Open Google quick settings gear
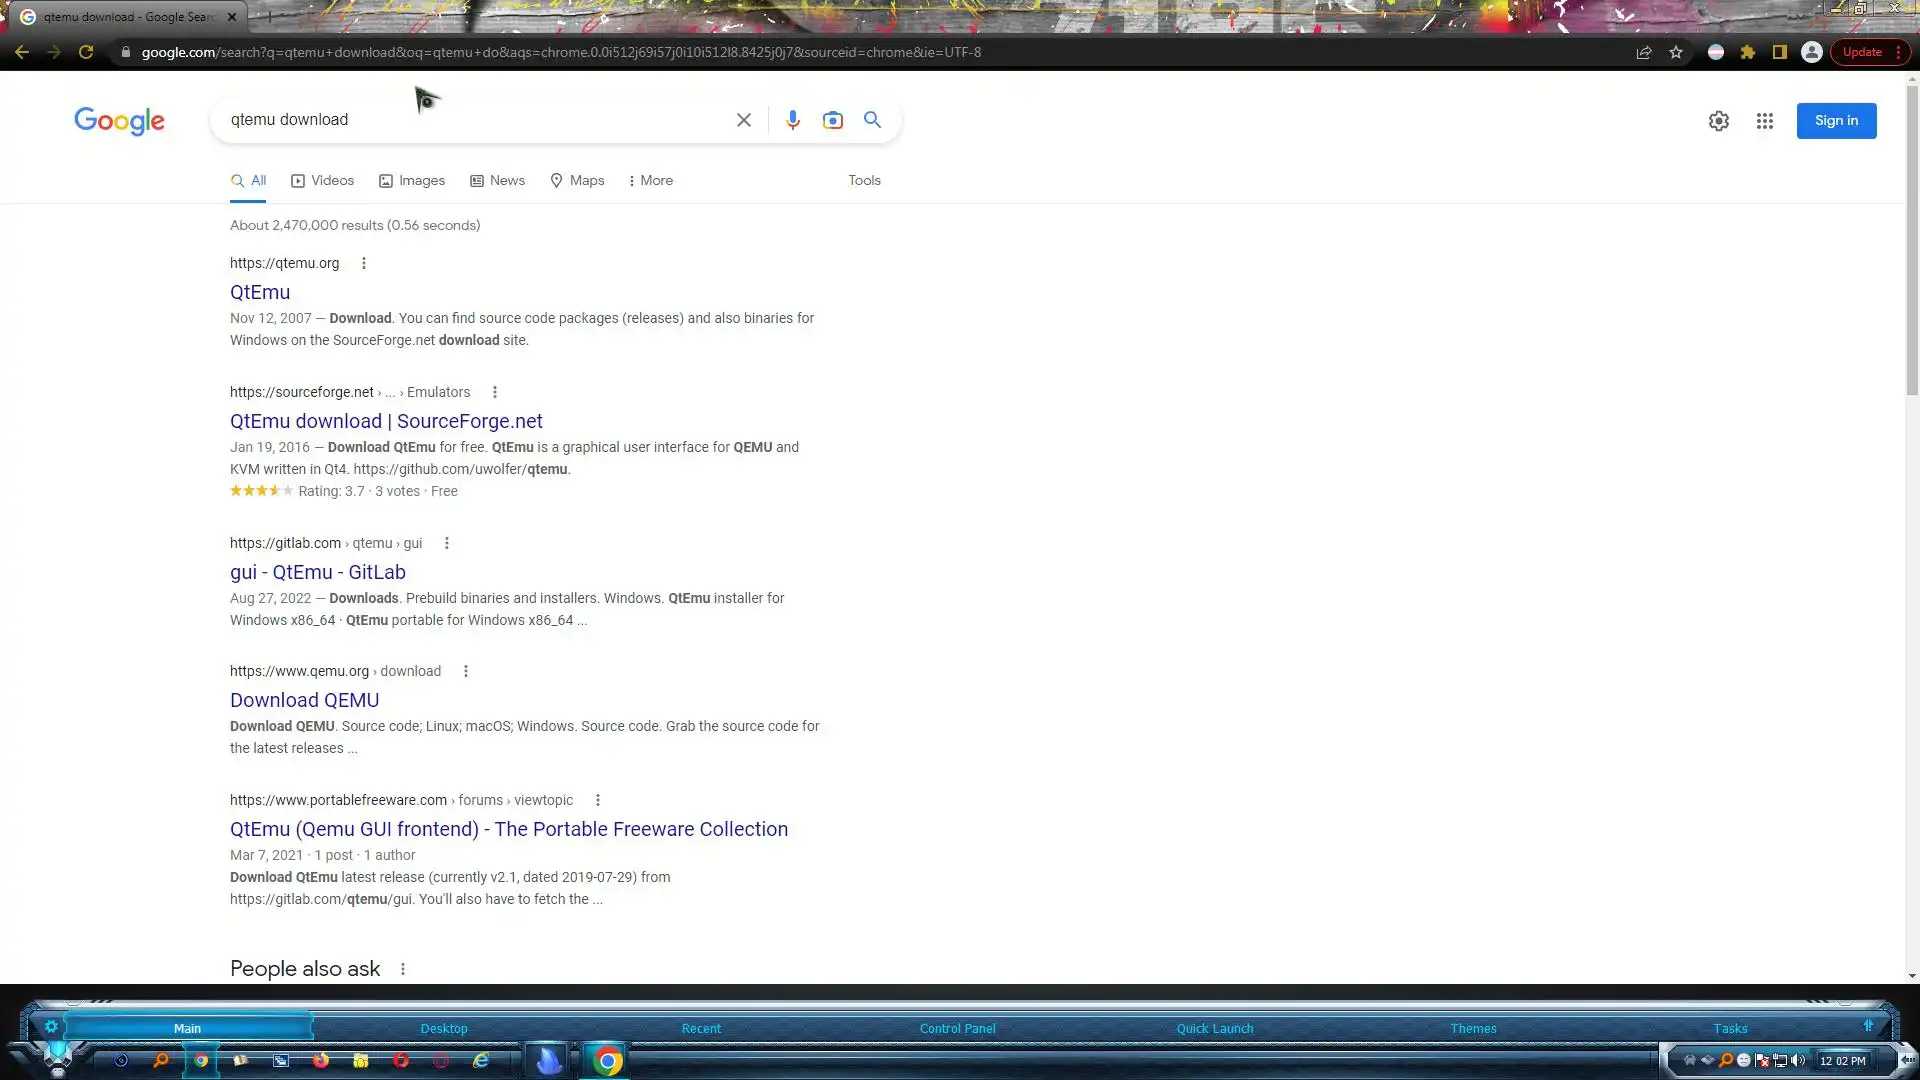This screenshot has height=1080, width=1920. click(x=1718, y=121)
